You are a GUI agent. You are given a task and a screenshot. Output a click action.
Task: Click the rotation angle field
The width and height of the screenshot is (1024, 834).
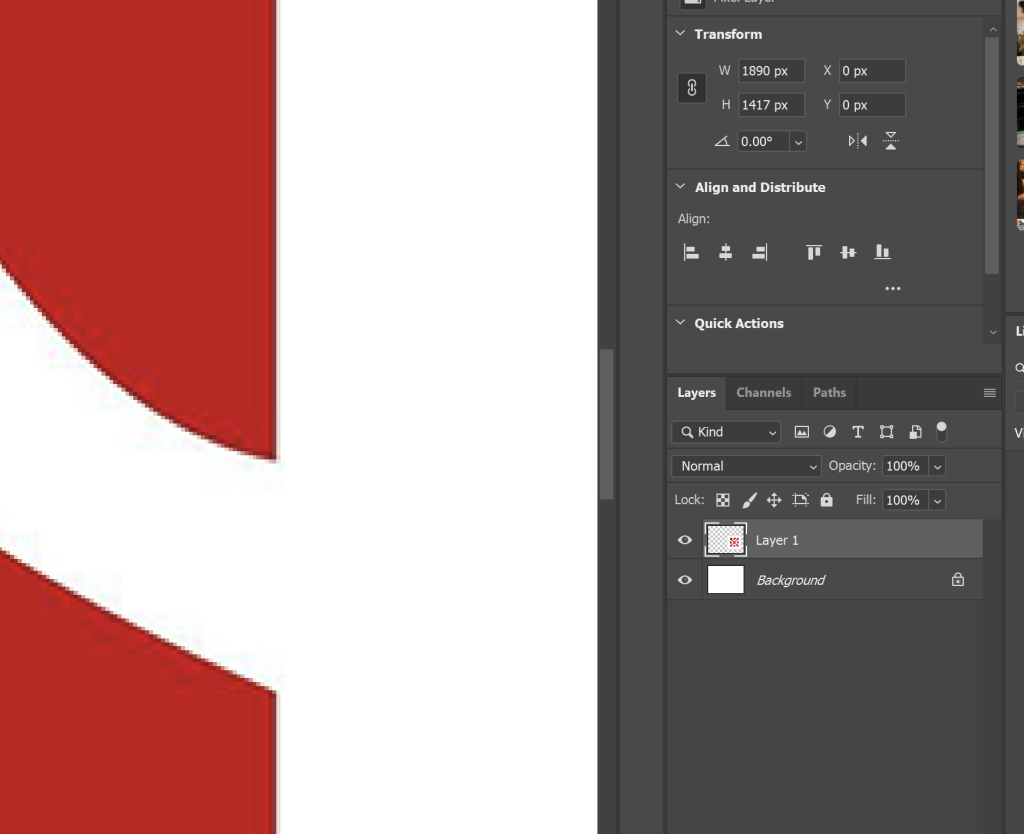[x=763, y=142]
